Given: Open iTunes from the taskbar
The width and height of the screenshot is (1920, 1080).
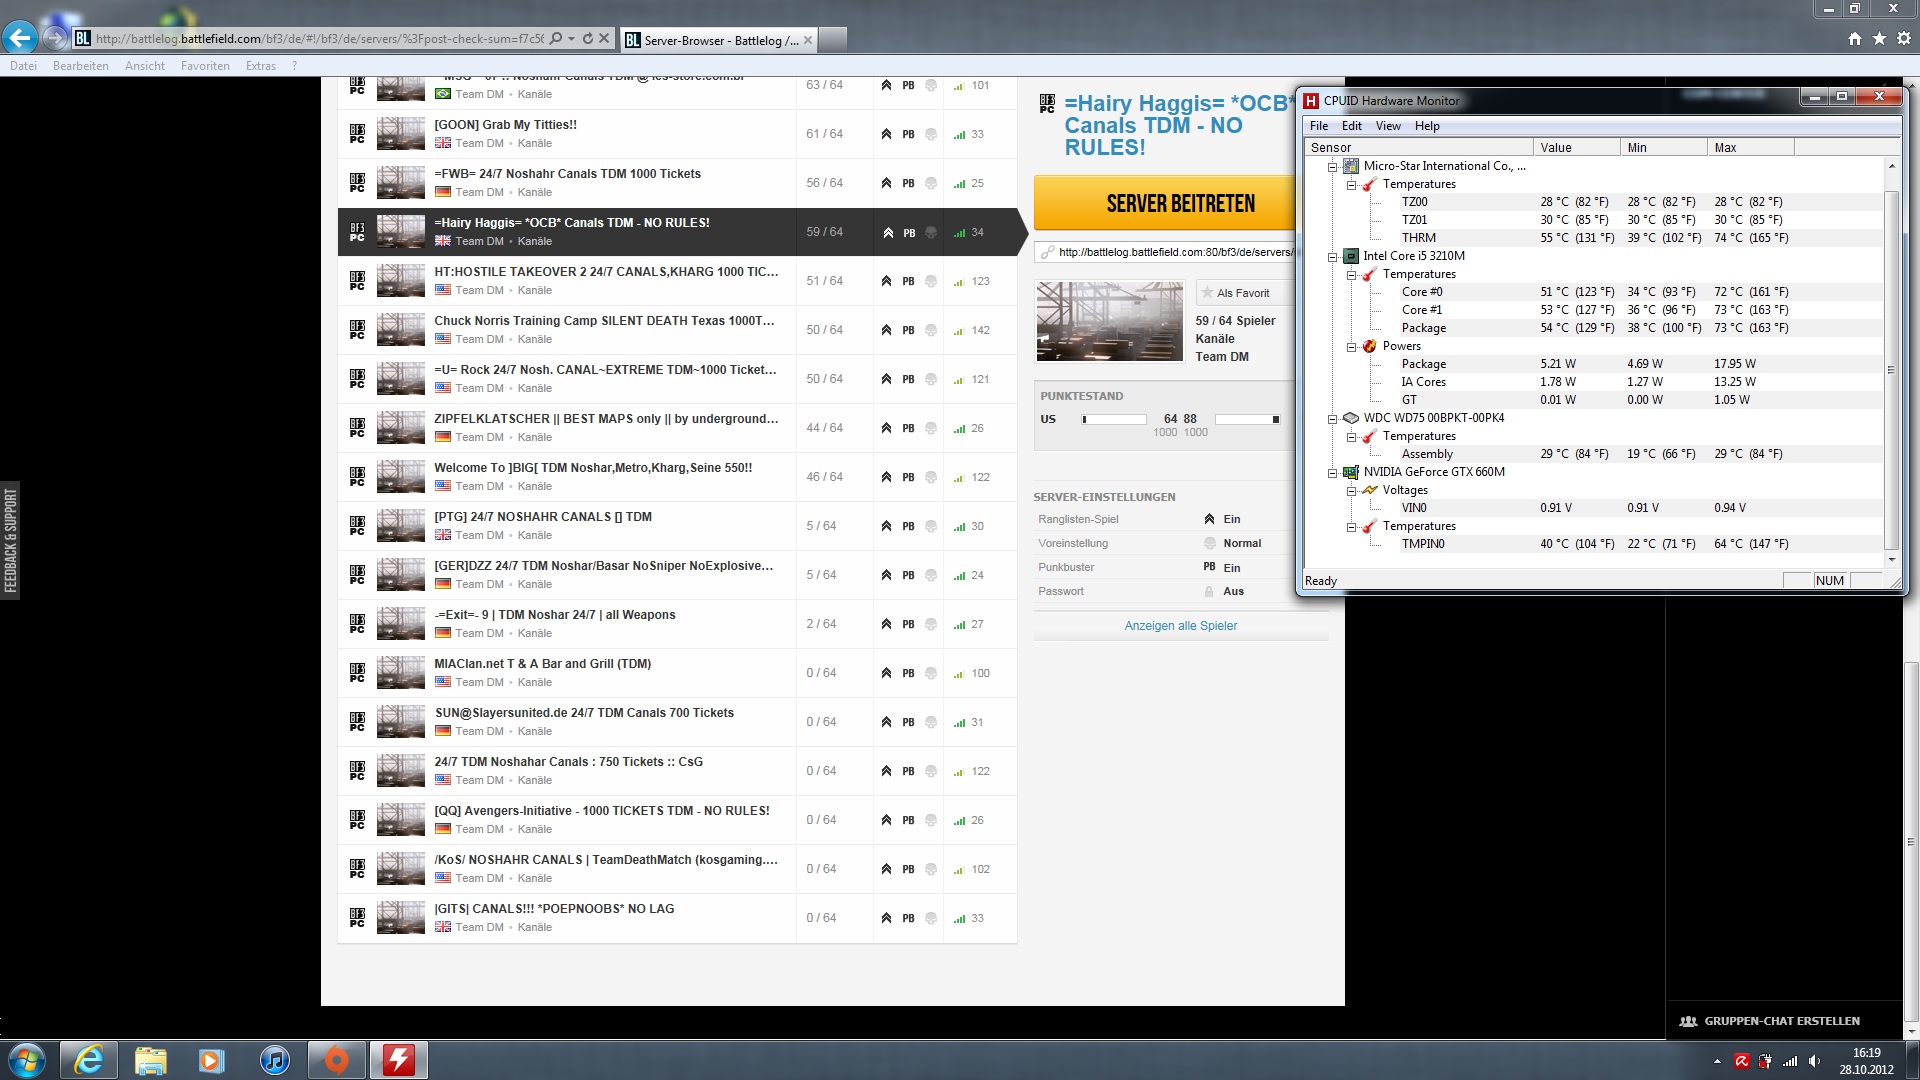Looking at the screenshot, I should [x=274, y=1060].
